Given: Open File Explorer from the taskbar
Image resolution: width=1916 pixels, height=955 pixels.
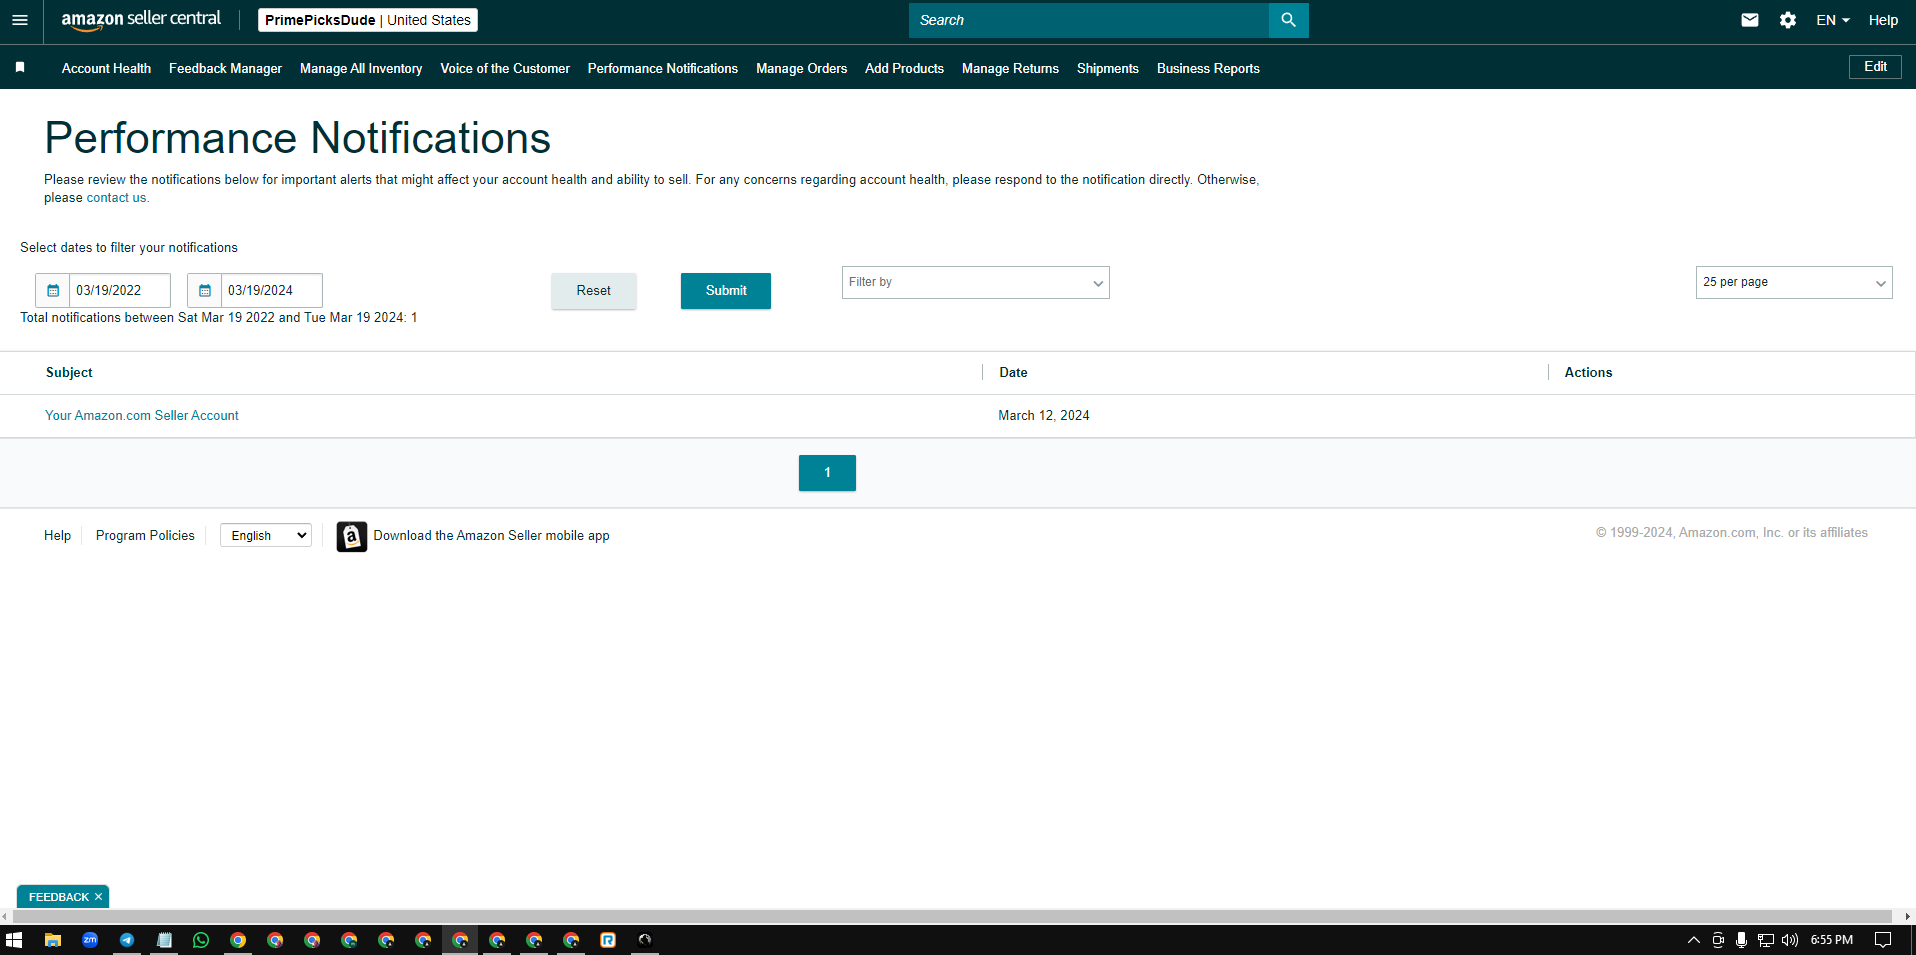Looking at the screenshot, I should tap(53, 940).
